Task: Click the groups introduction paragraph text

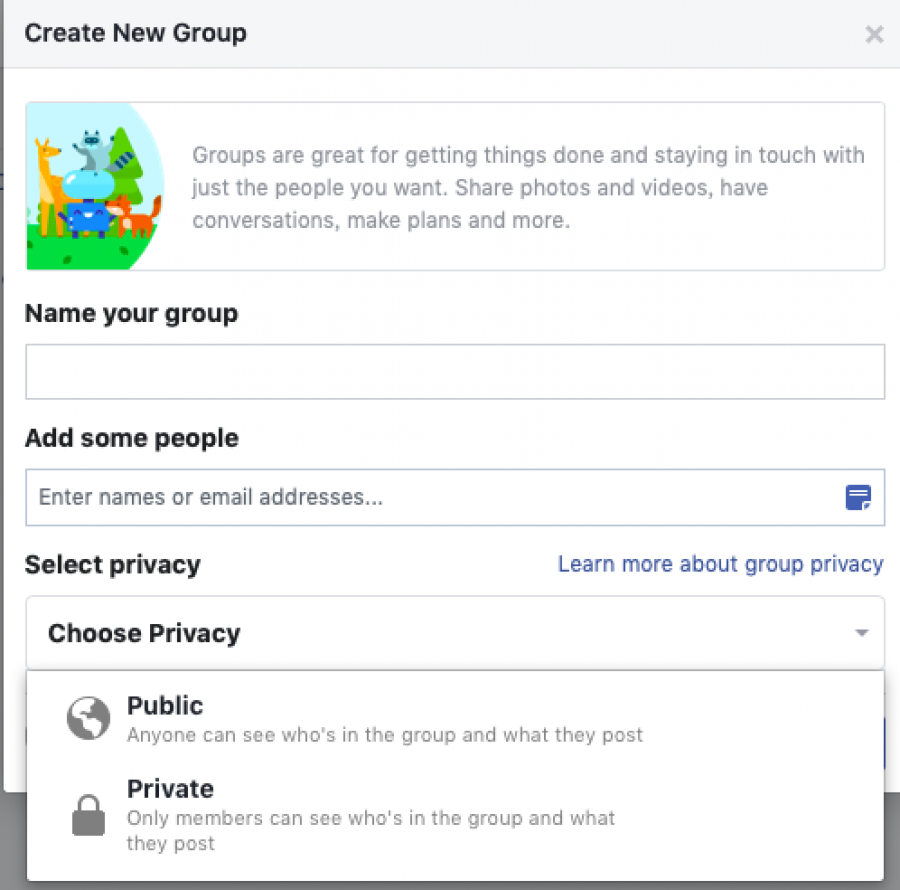Action: tap(528, 188)
